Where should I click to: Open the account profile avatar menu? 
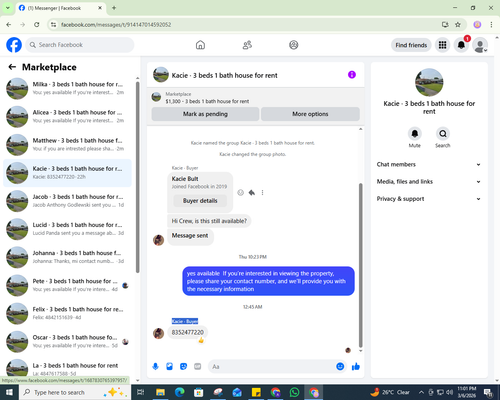[480, 45]
